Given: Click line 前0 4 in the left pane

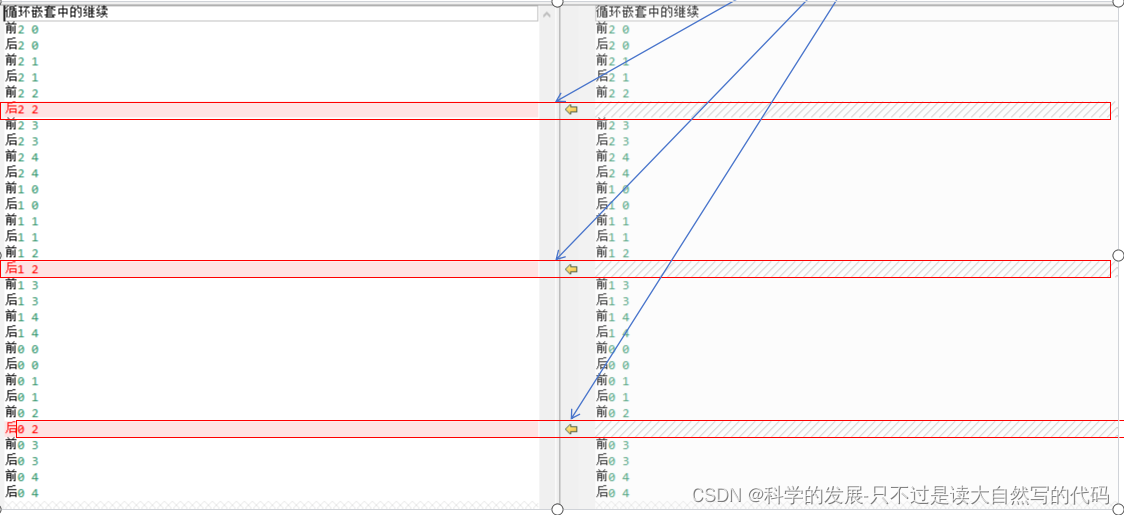Looking at the screenshot, I should tap(22, 476).
